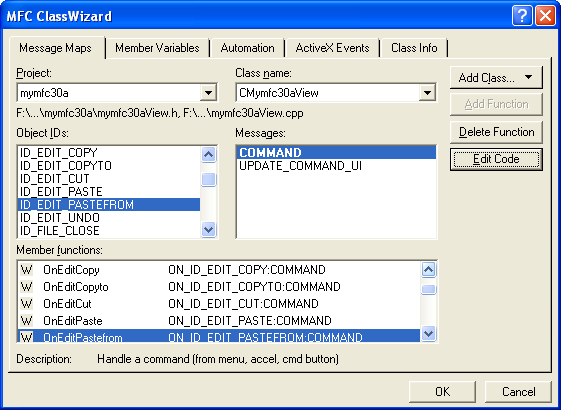
Task: Switch to the Automation tab
Action: (247, 48)
